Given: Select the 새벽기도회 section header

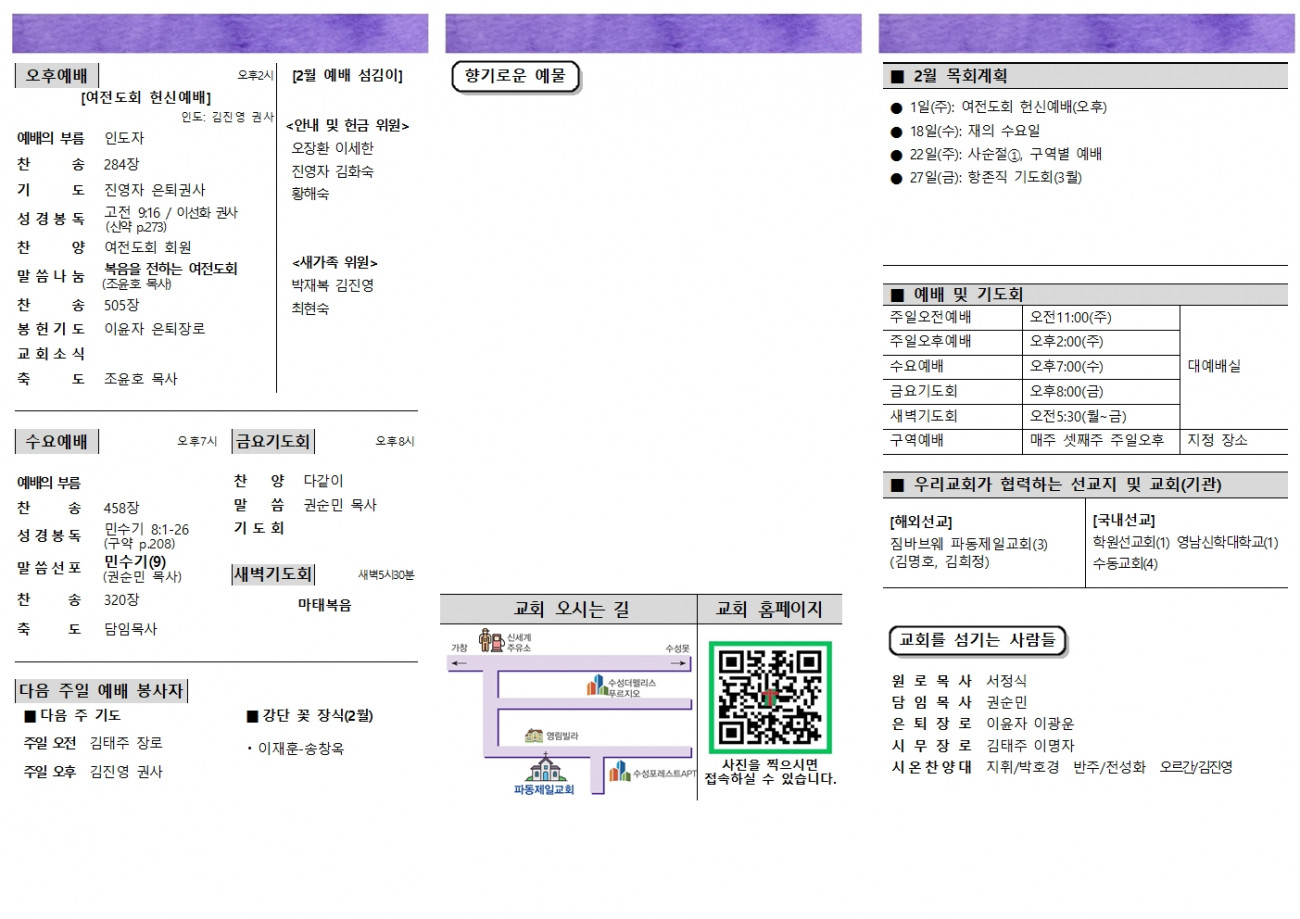Looking at the screenshot, I should [273, 574].
